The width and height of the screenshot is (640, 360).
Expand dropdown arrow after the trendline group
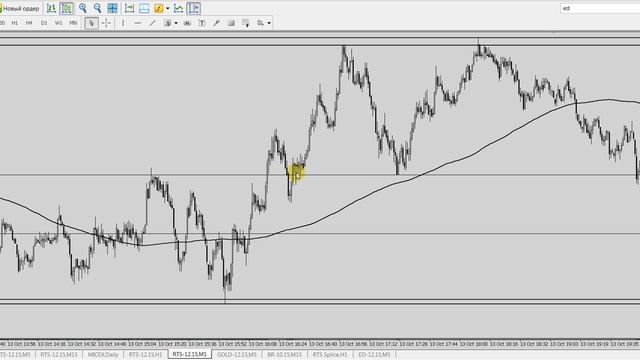[176, 23]
